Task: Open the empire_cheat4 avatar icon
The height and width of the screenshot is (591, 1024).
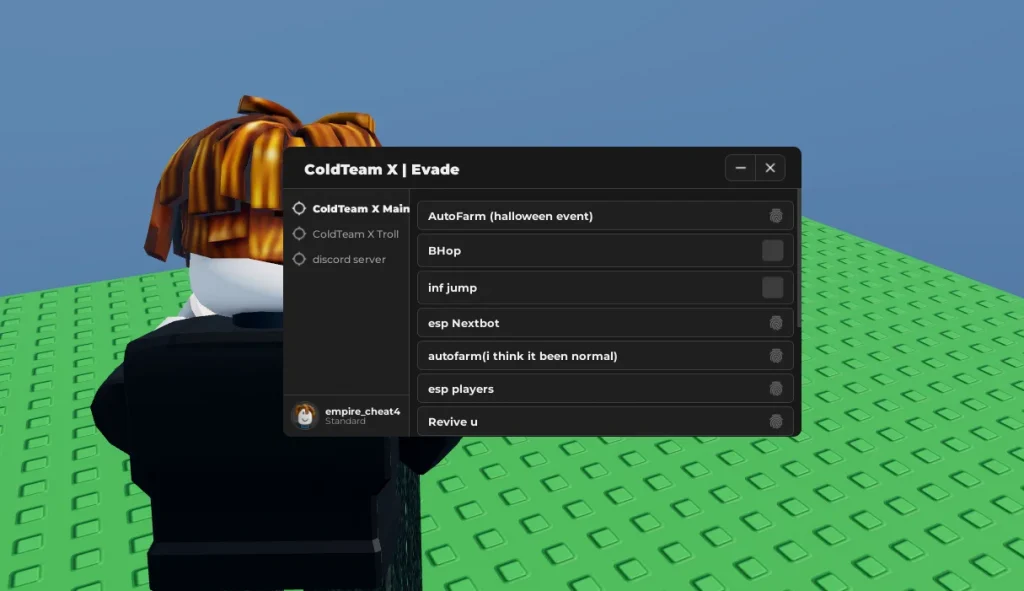Action: 305,416
